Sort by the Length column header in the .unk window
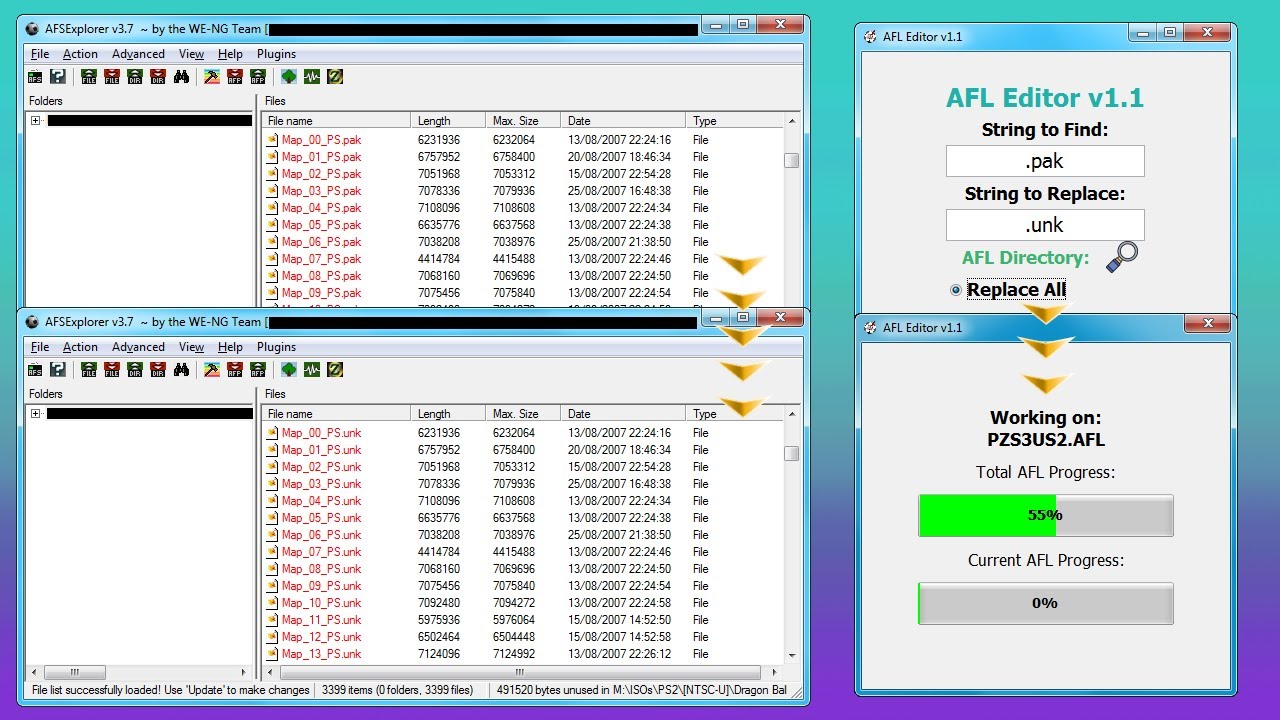 pyautogui.click(x=448, y=413)
